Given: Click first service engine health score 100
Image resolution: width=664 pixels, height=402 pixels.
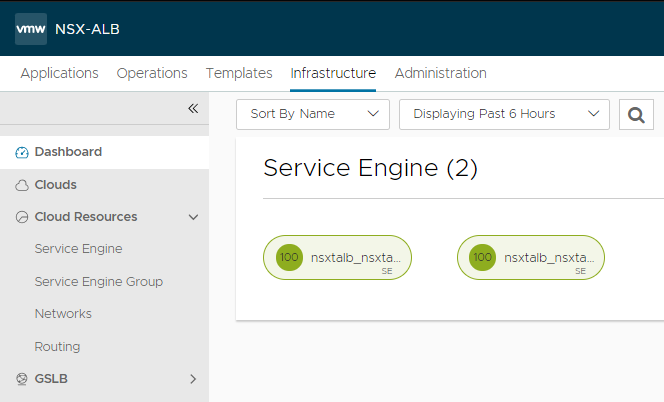Looking at the screenshot, I should (289, 257).
